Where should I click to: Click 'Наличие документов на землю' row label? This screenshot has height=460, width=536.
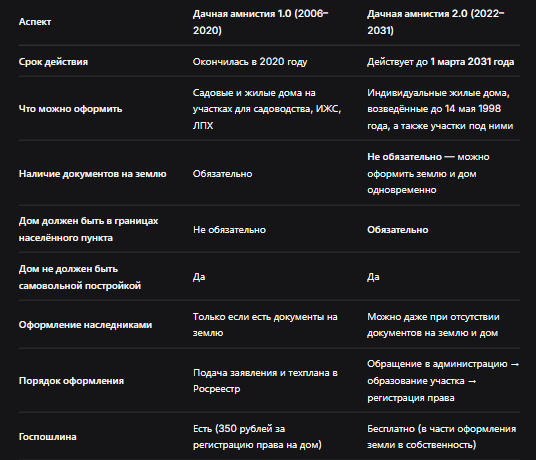(93, 174)
